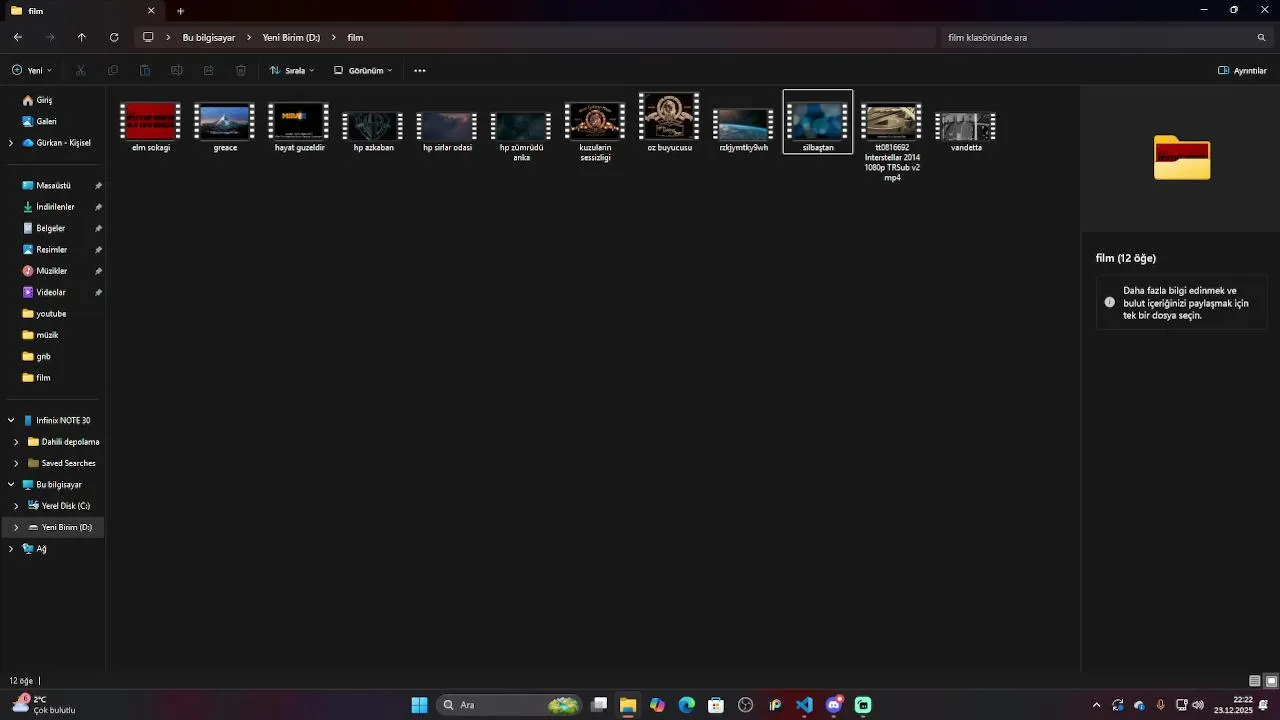Open Microsoft Edge from taskbar
Viewport: 1280px width, 720px height.
point(687,705)
